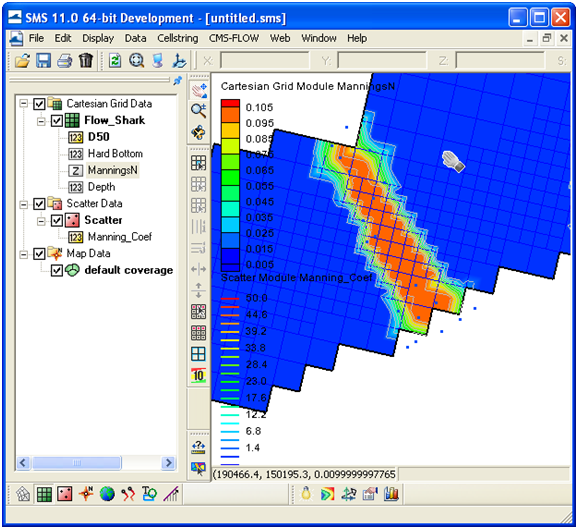The height and width of the screenshot is (529, 578).
Task: Click the contour options rainbow icon
Action: (x=327, y=494)
